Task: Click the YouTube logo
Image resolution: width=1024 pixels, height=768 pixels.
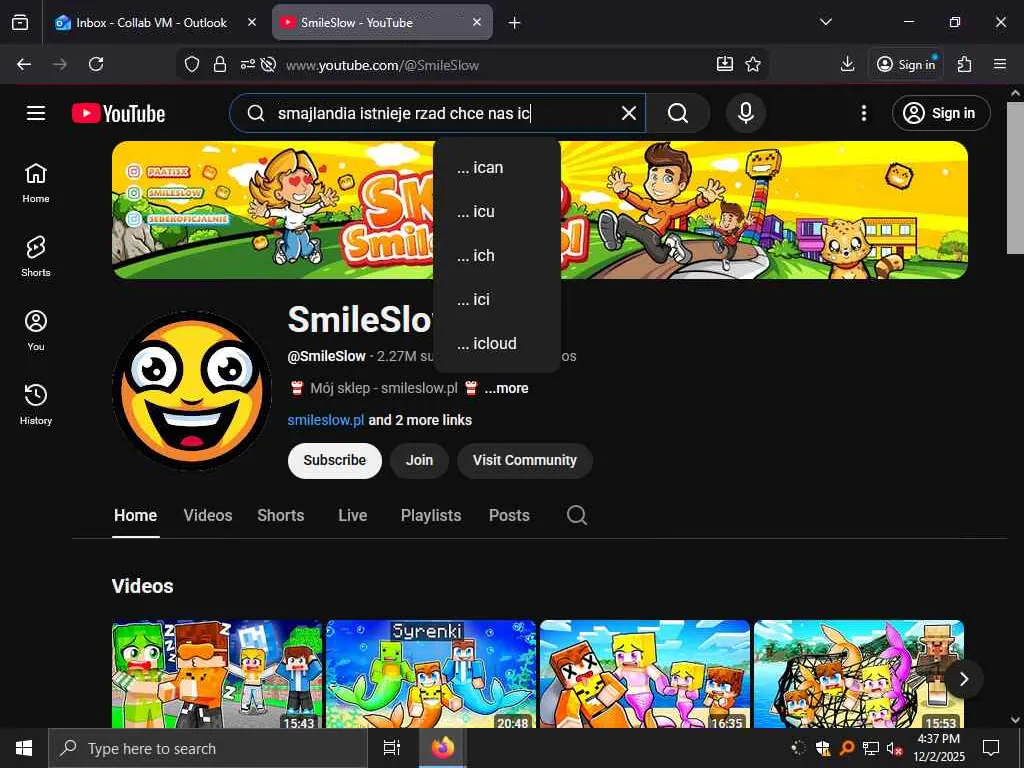Action: coord(118,113)
